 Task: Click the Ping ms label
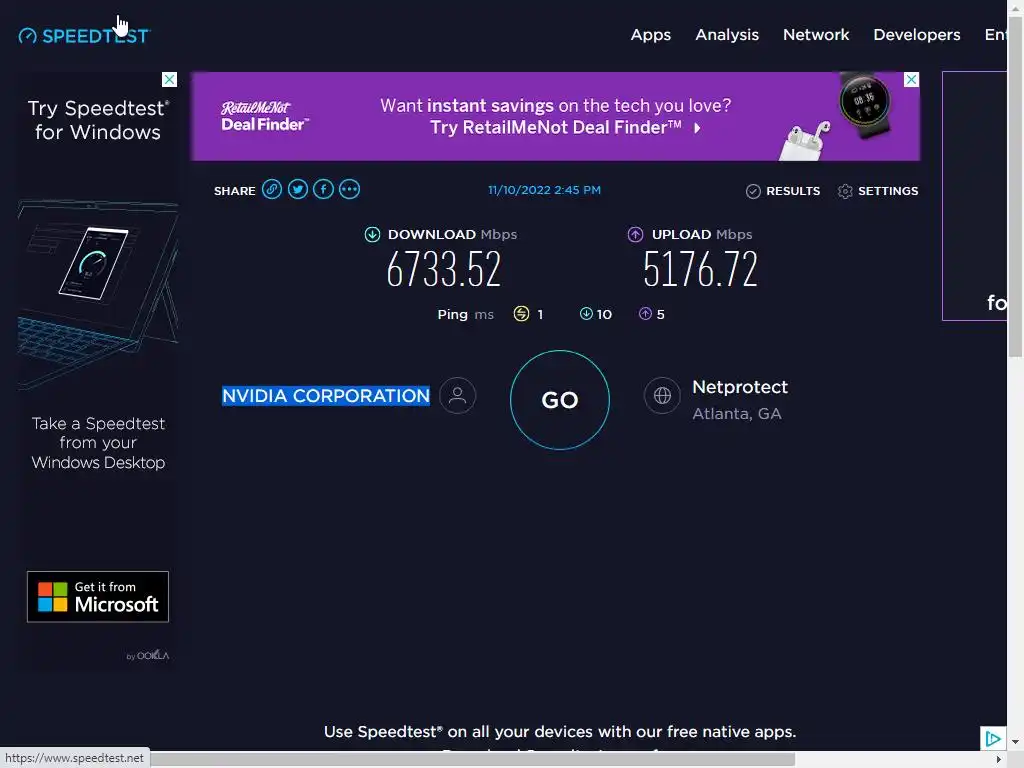pos(466,314)
